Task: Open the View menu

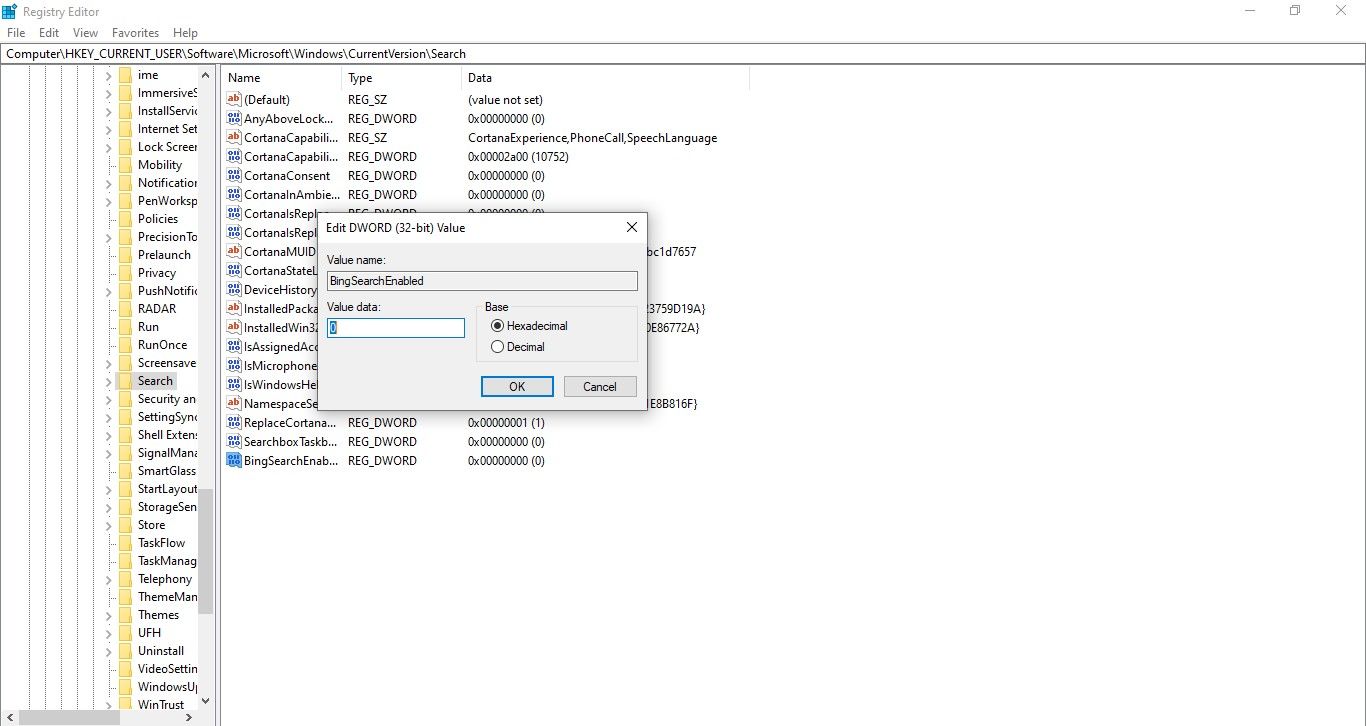Action: (86, 33)
